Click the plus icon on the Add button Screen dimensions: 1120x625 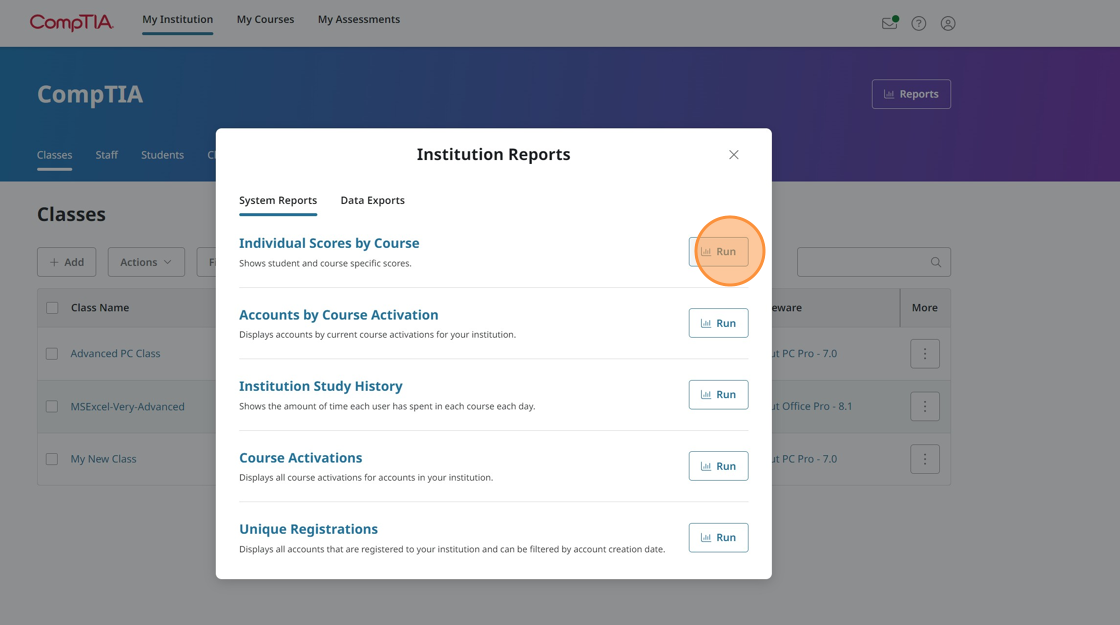[x=54, y=261]
